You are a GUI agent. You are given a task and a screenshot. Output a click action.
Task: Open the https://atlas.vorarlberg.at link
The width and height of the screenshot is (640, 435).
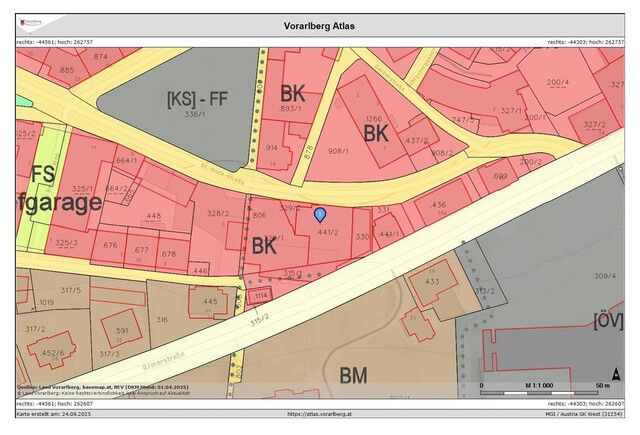tap(320, 414)
